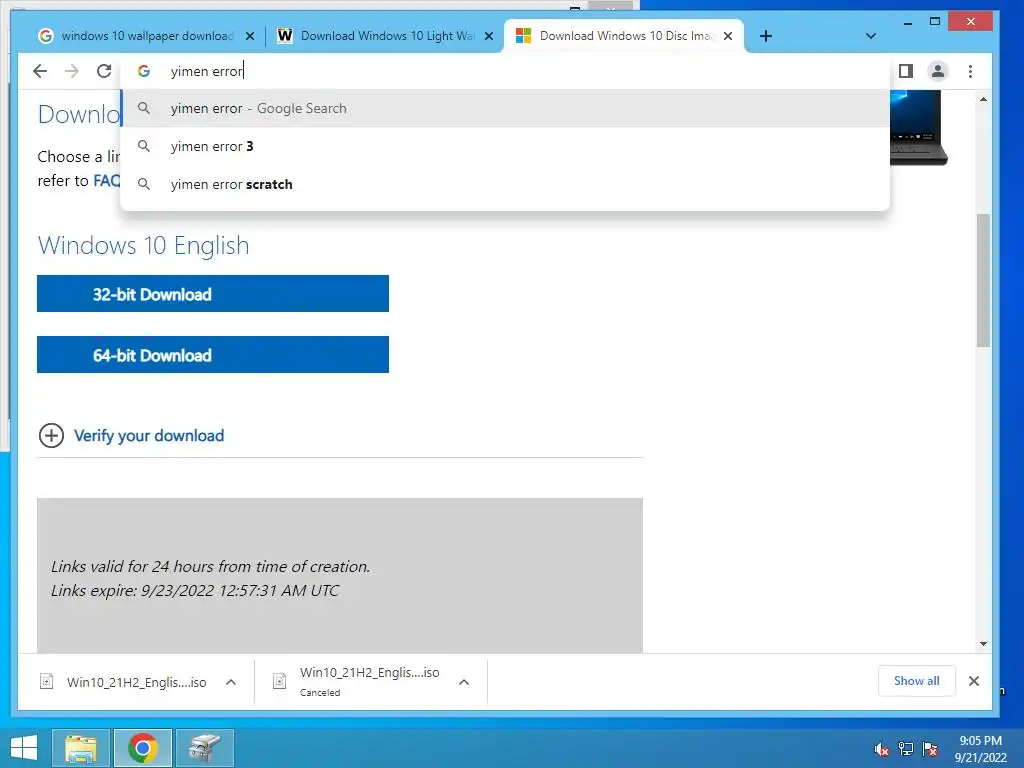1024x768 pixels.
Task: Click the page scroll up arrow
Action: click(984, 99)
